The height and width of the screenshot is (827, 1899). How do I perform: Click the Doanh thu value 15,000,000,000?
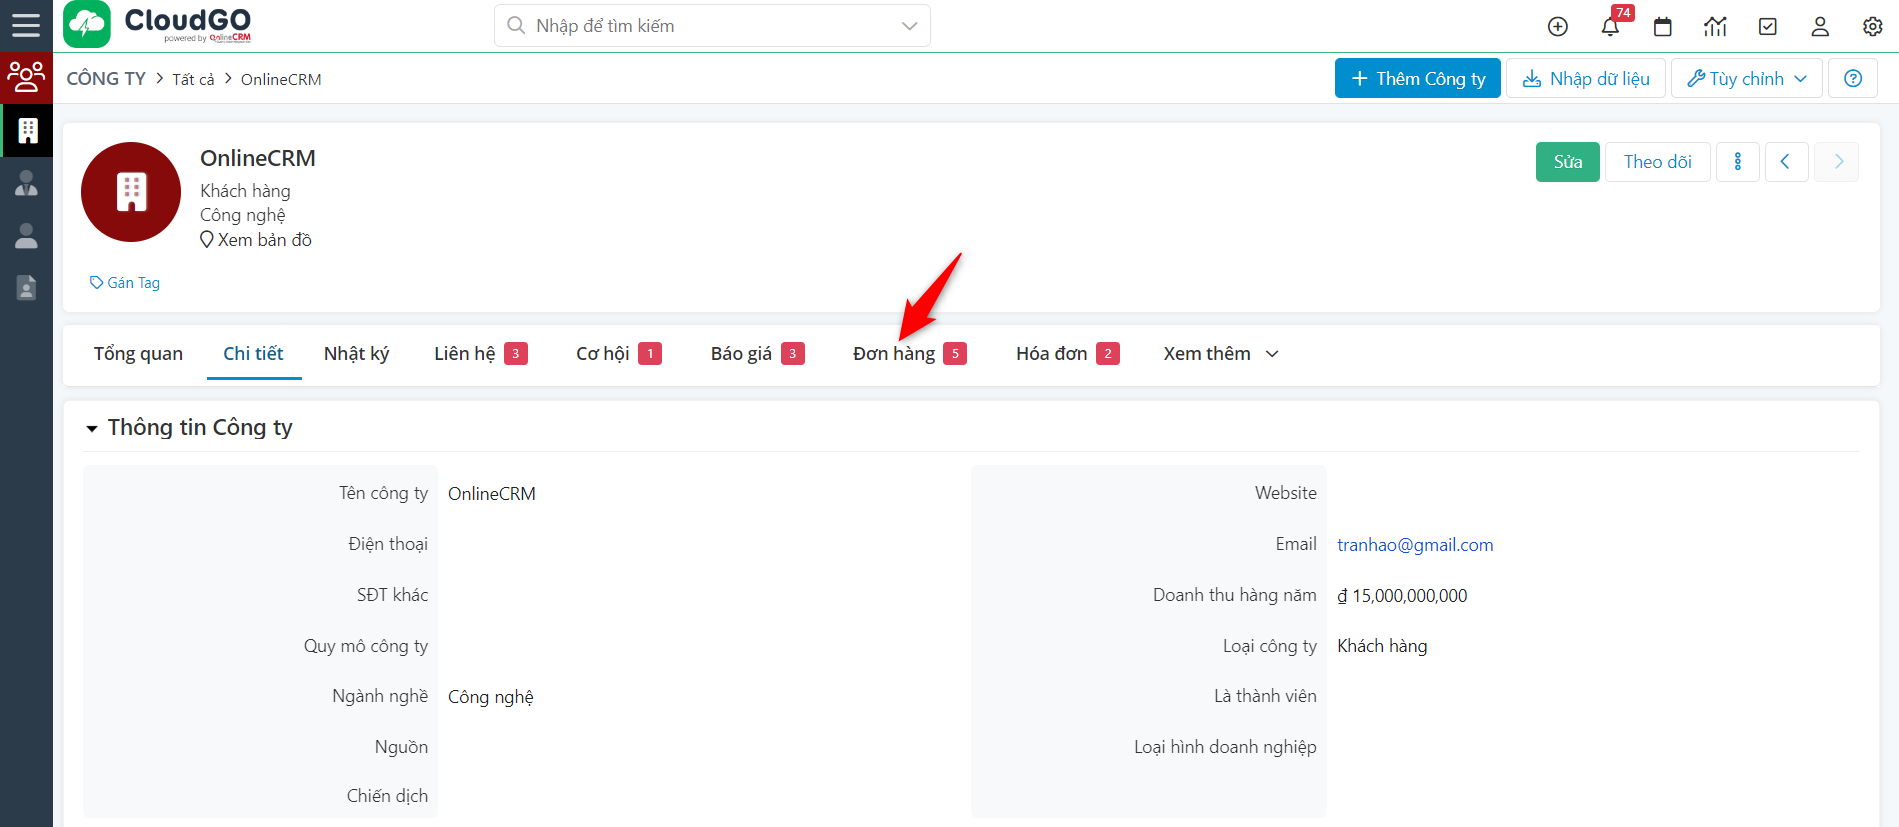[x=1402, y=596]
